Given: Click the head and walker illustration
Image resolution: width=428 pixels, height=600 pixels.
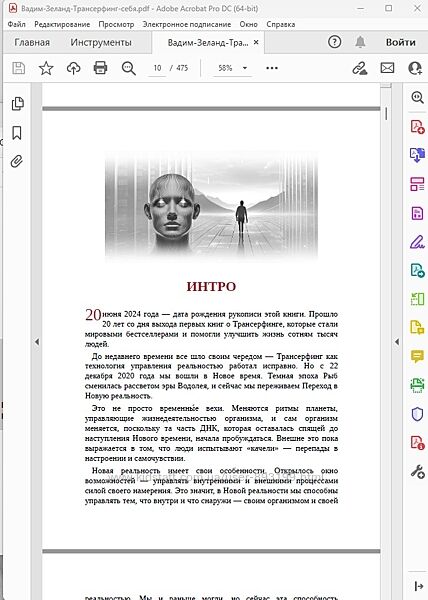Looking at the screenshot, I should (x=212, y=205).
